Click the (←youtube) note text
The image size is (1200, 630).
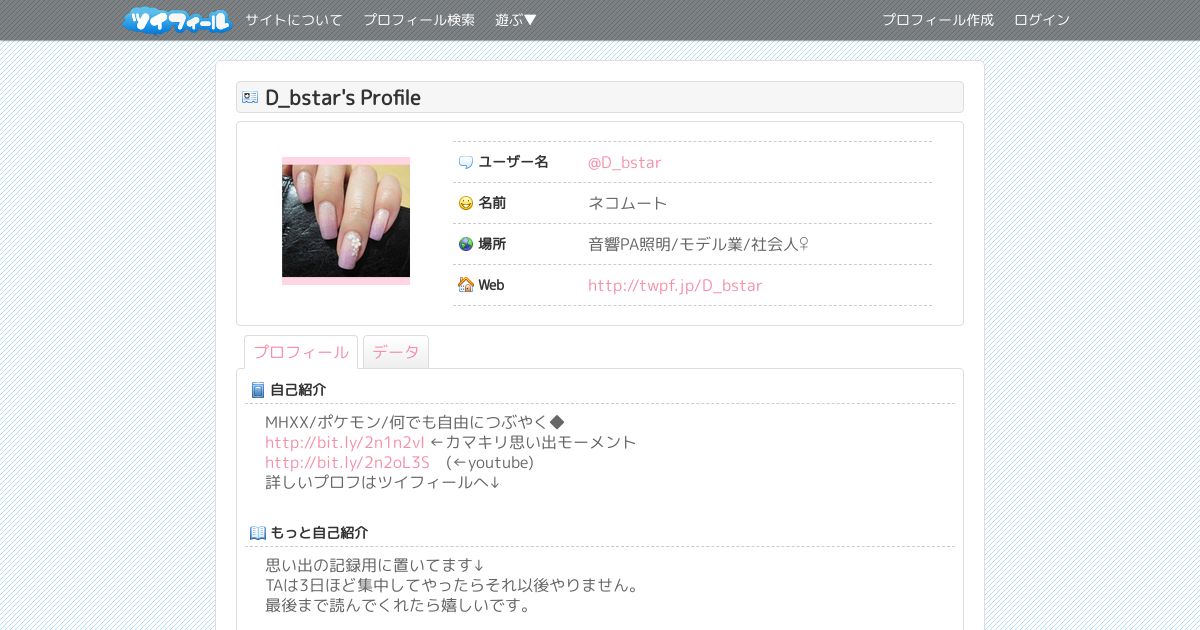(489, 462)
